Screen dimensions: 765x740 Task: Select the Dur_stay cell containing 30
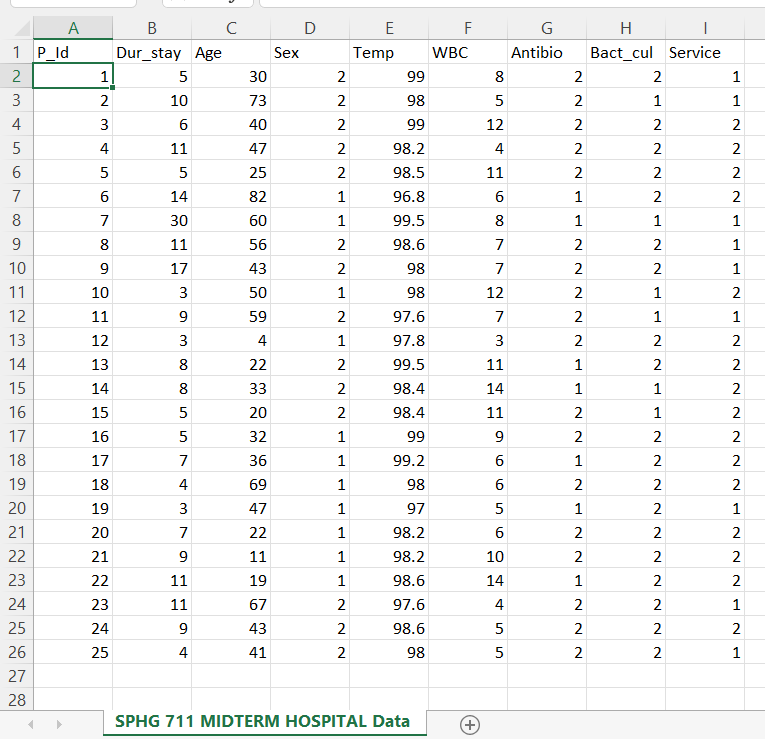(152, 220)
